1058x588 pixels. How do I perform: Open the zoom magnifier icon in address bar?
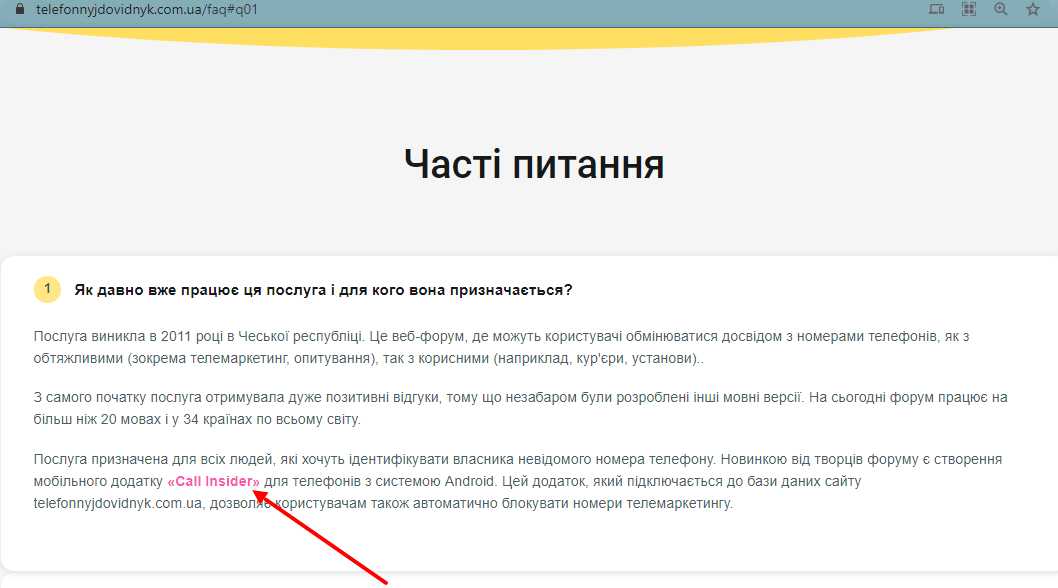click(1000, 9)
